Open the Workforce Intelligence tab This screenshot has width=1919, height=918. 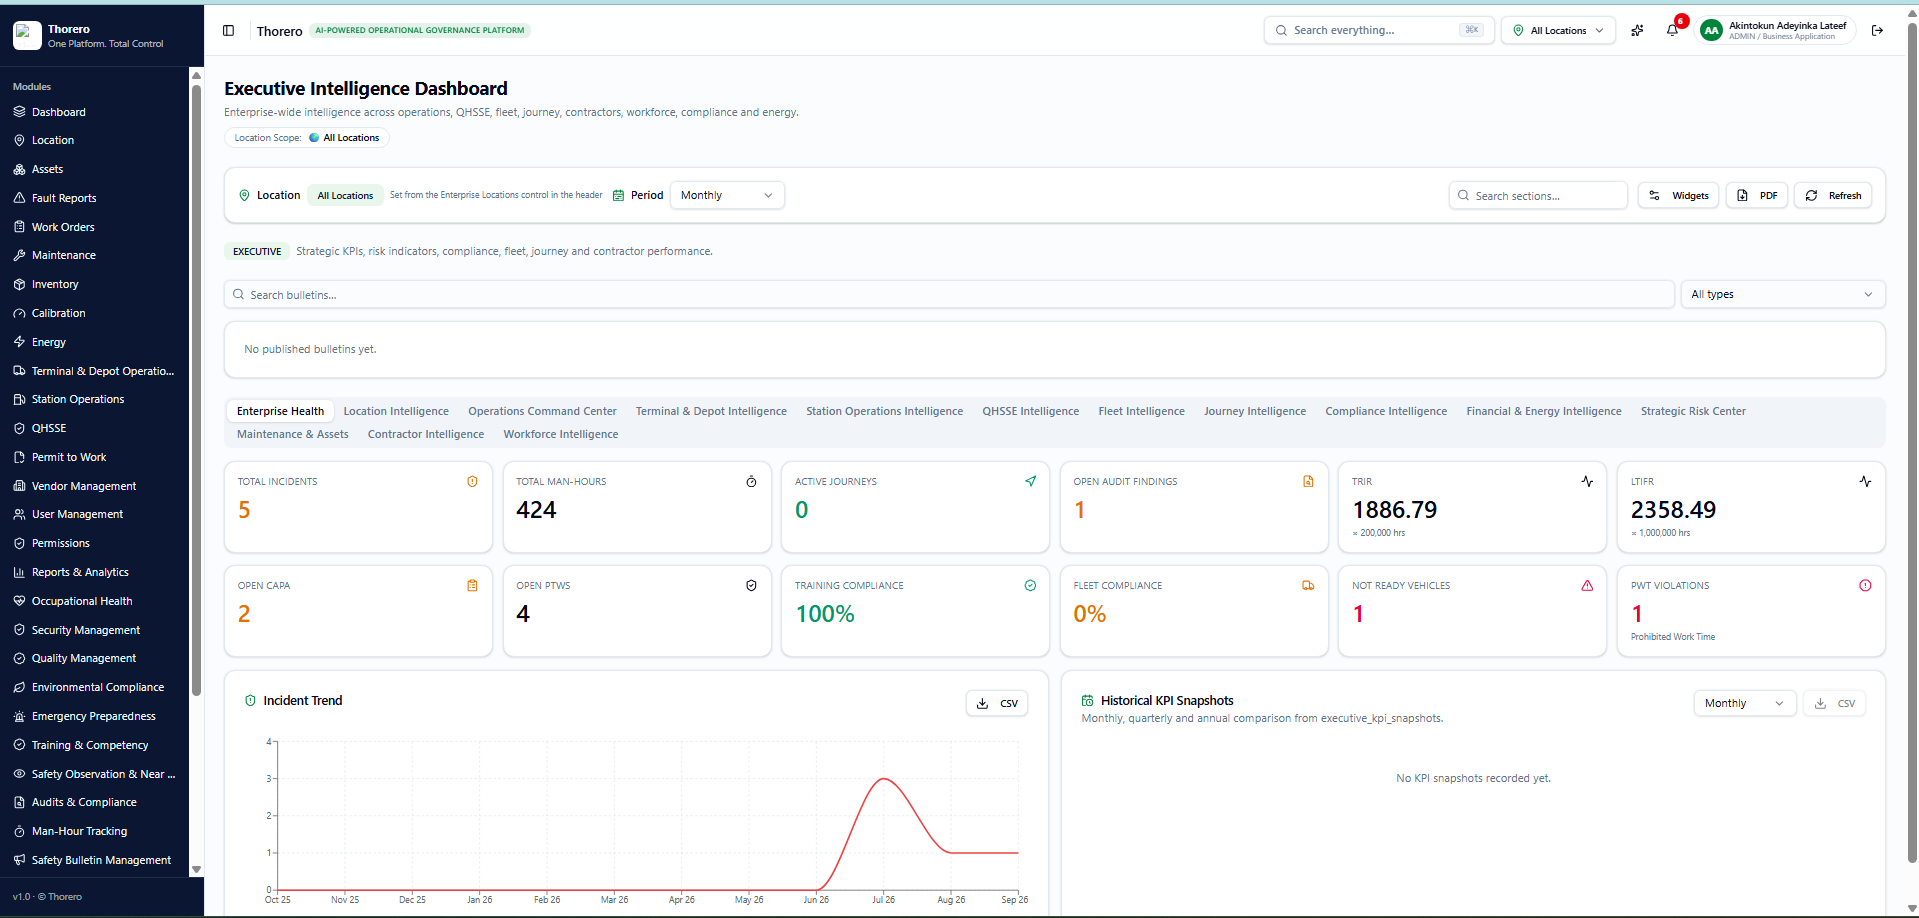[x=560, y=434]
